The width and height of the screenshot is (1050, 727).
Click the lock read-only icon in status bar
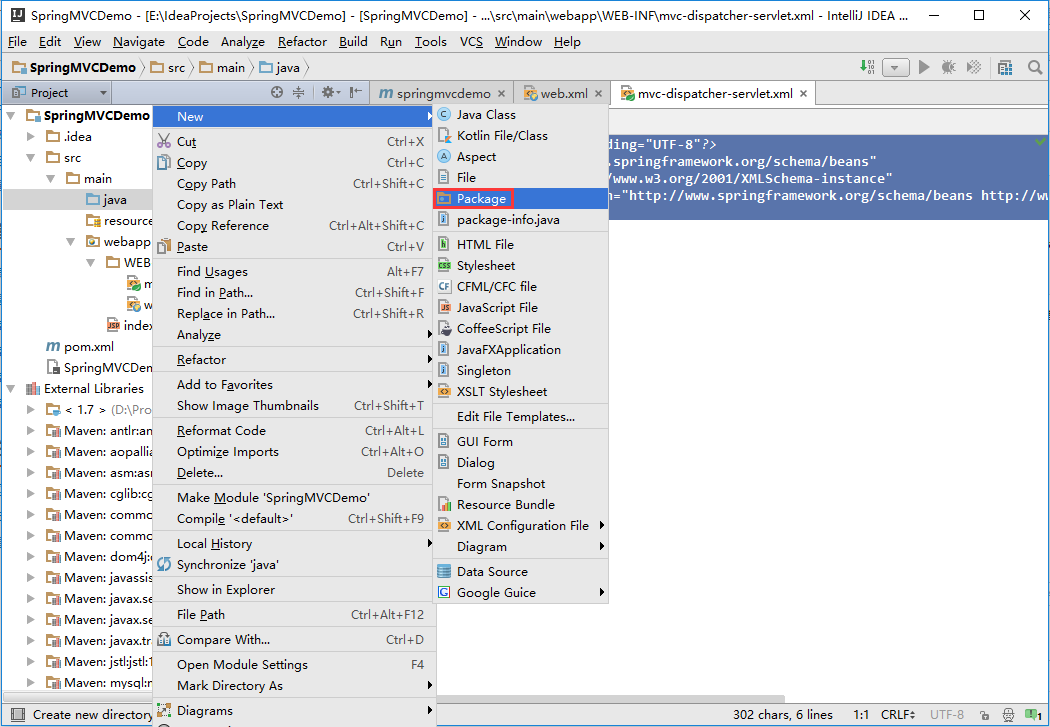click(984, 715)
